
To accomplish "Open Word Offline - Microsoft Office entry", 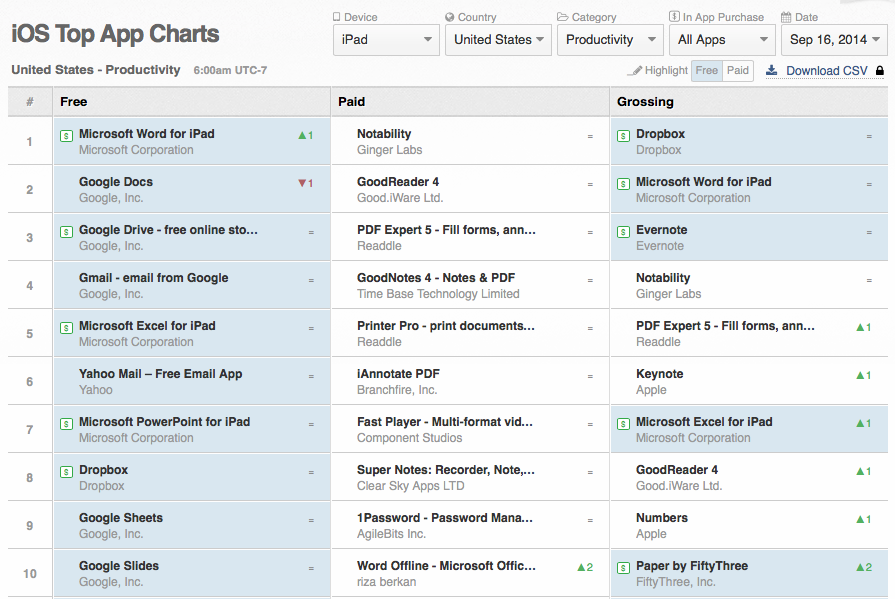I will point(446,565).
